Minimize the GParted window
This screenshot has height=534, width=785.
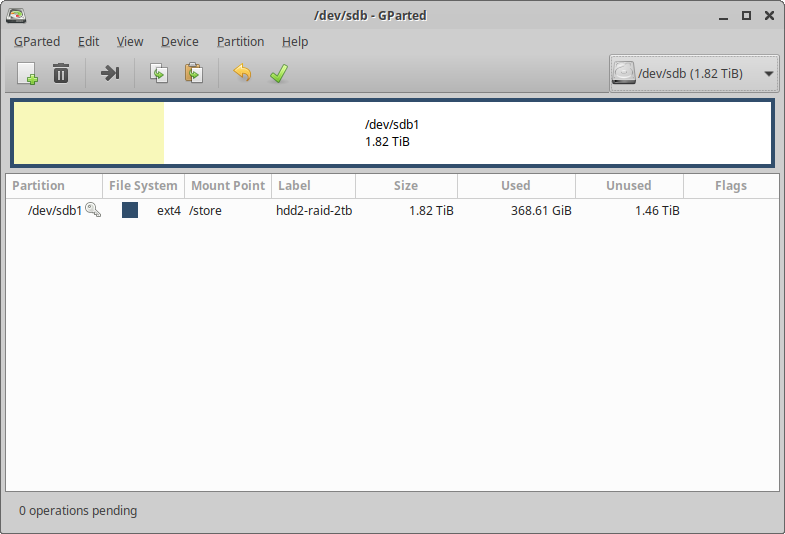click(x=723, y=17)
